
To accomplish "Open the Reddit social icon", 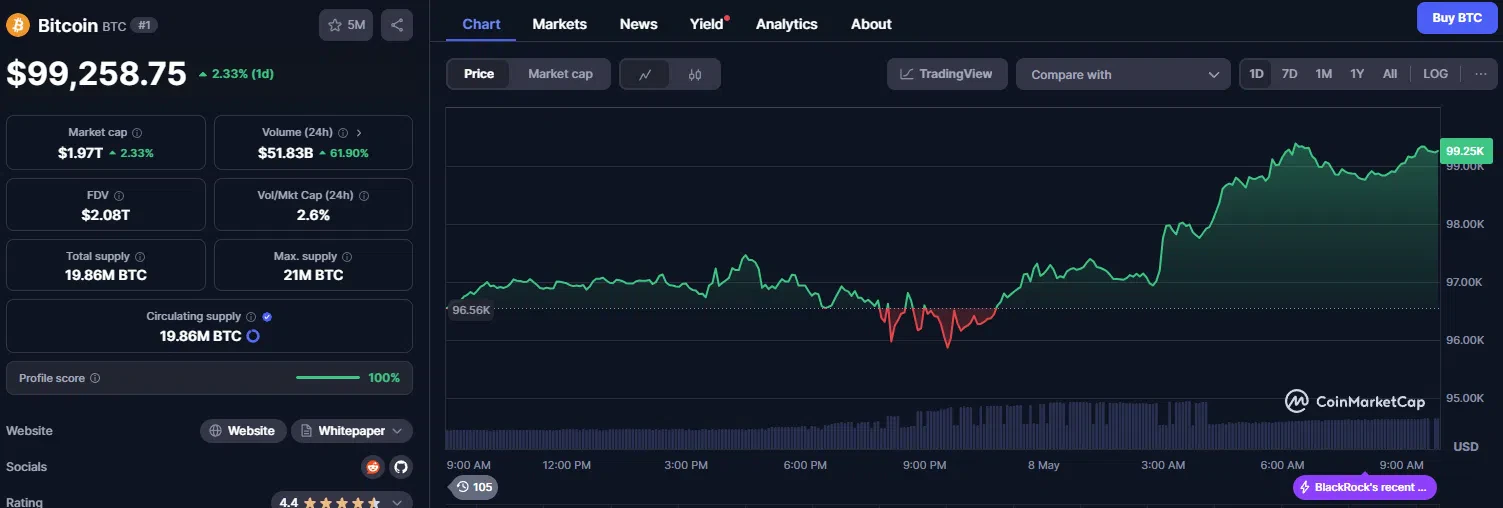I will (373, 467).
